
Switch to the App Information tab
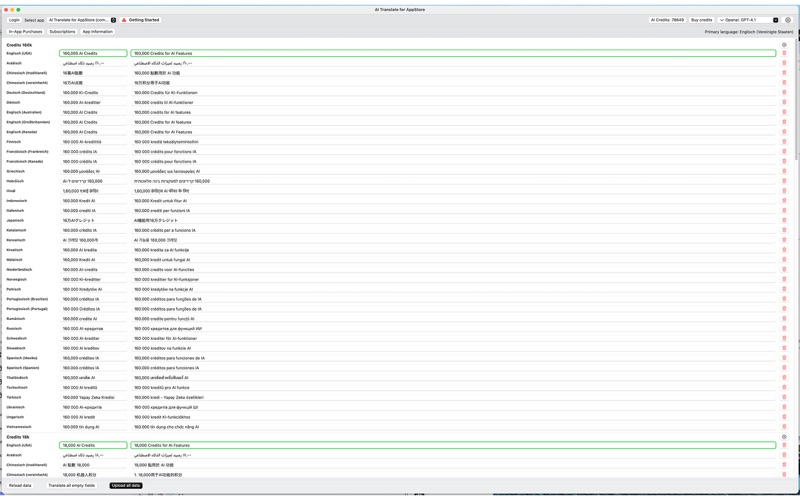(97, 32)
